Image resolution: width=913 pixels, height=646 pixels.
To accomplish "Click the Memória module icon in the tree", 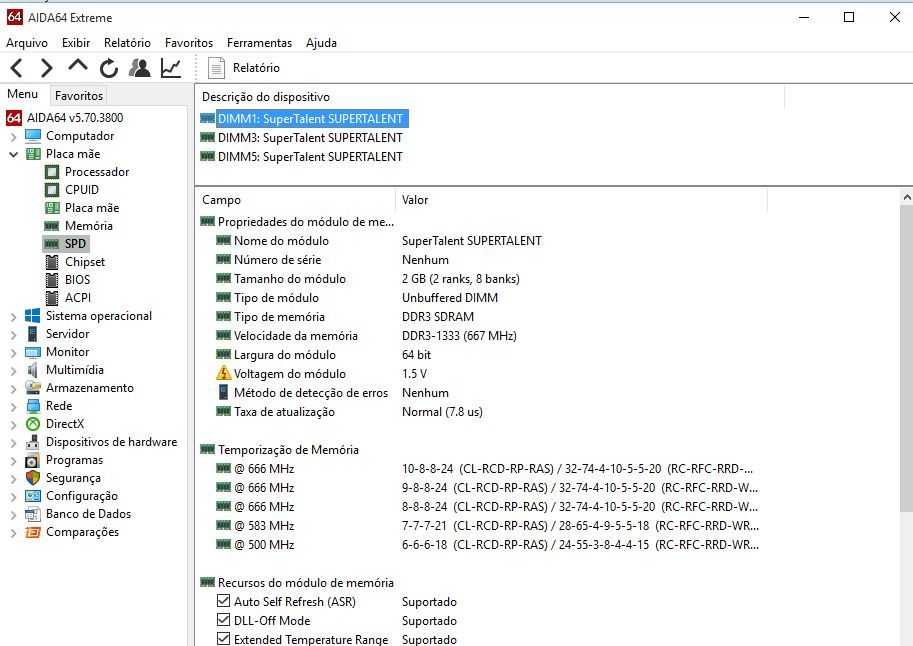I will [52, 226].
